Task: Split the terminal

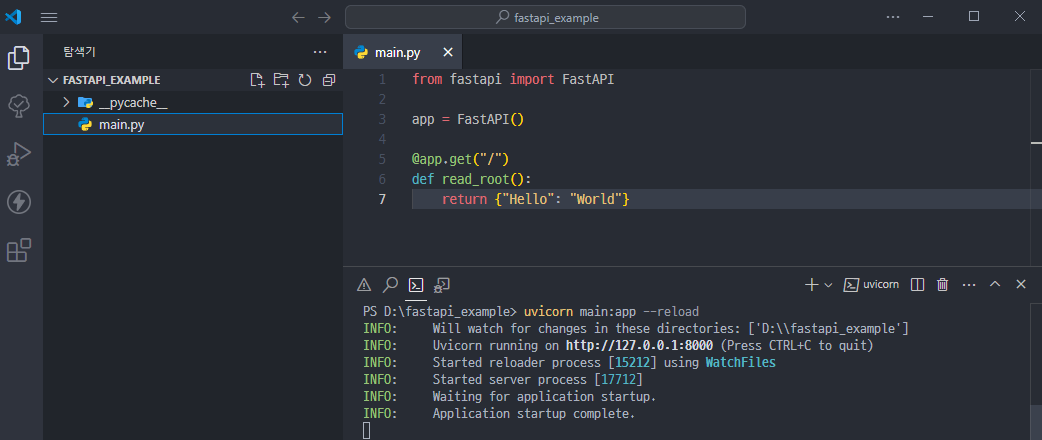Action: click(x=917, y=285)
